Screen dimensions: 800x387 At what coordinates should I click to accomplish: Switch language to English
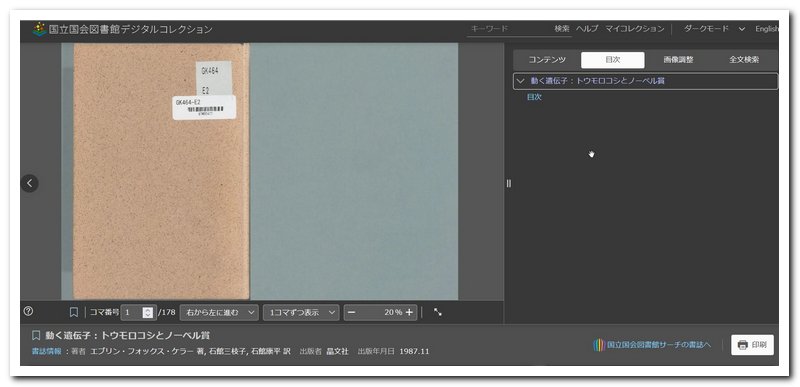[767, 29]
